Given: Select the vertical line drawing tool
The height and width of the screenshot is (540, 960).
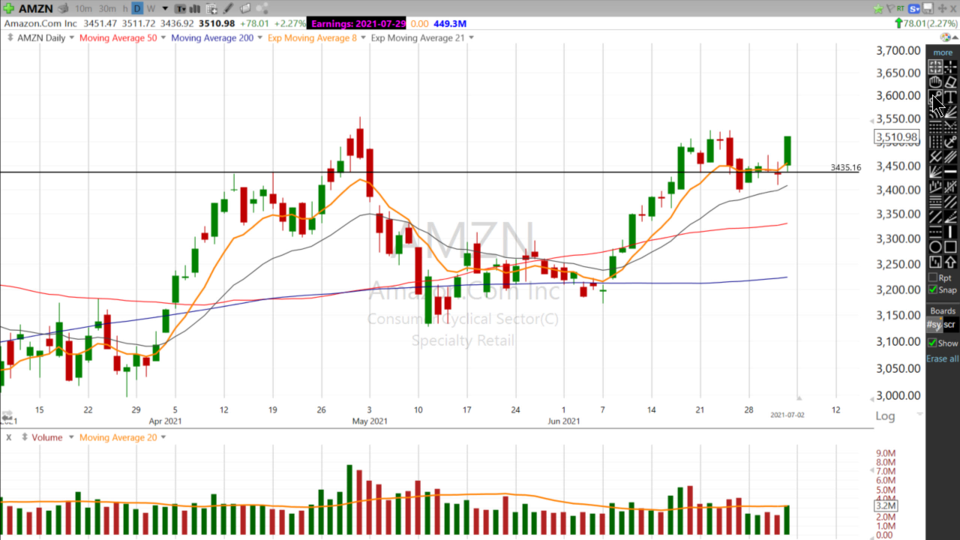Looking at the screenshot, I should coord(951,232).
